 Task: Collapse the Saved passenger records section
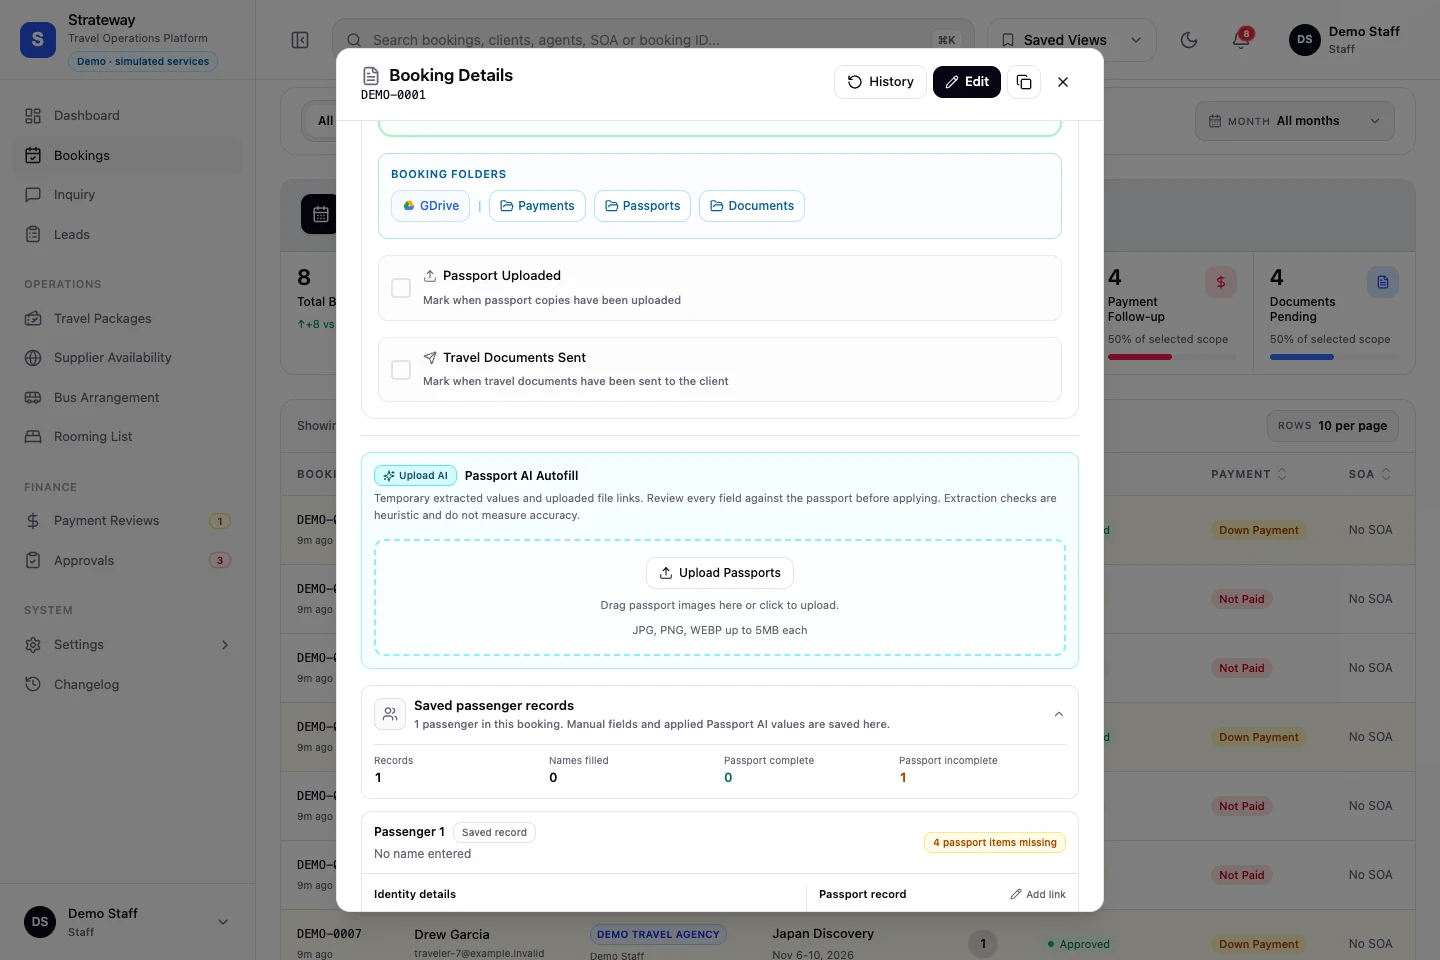[x=1059, y=714]
